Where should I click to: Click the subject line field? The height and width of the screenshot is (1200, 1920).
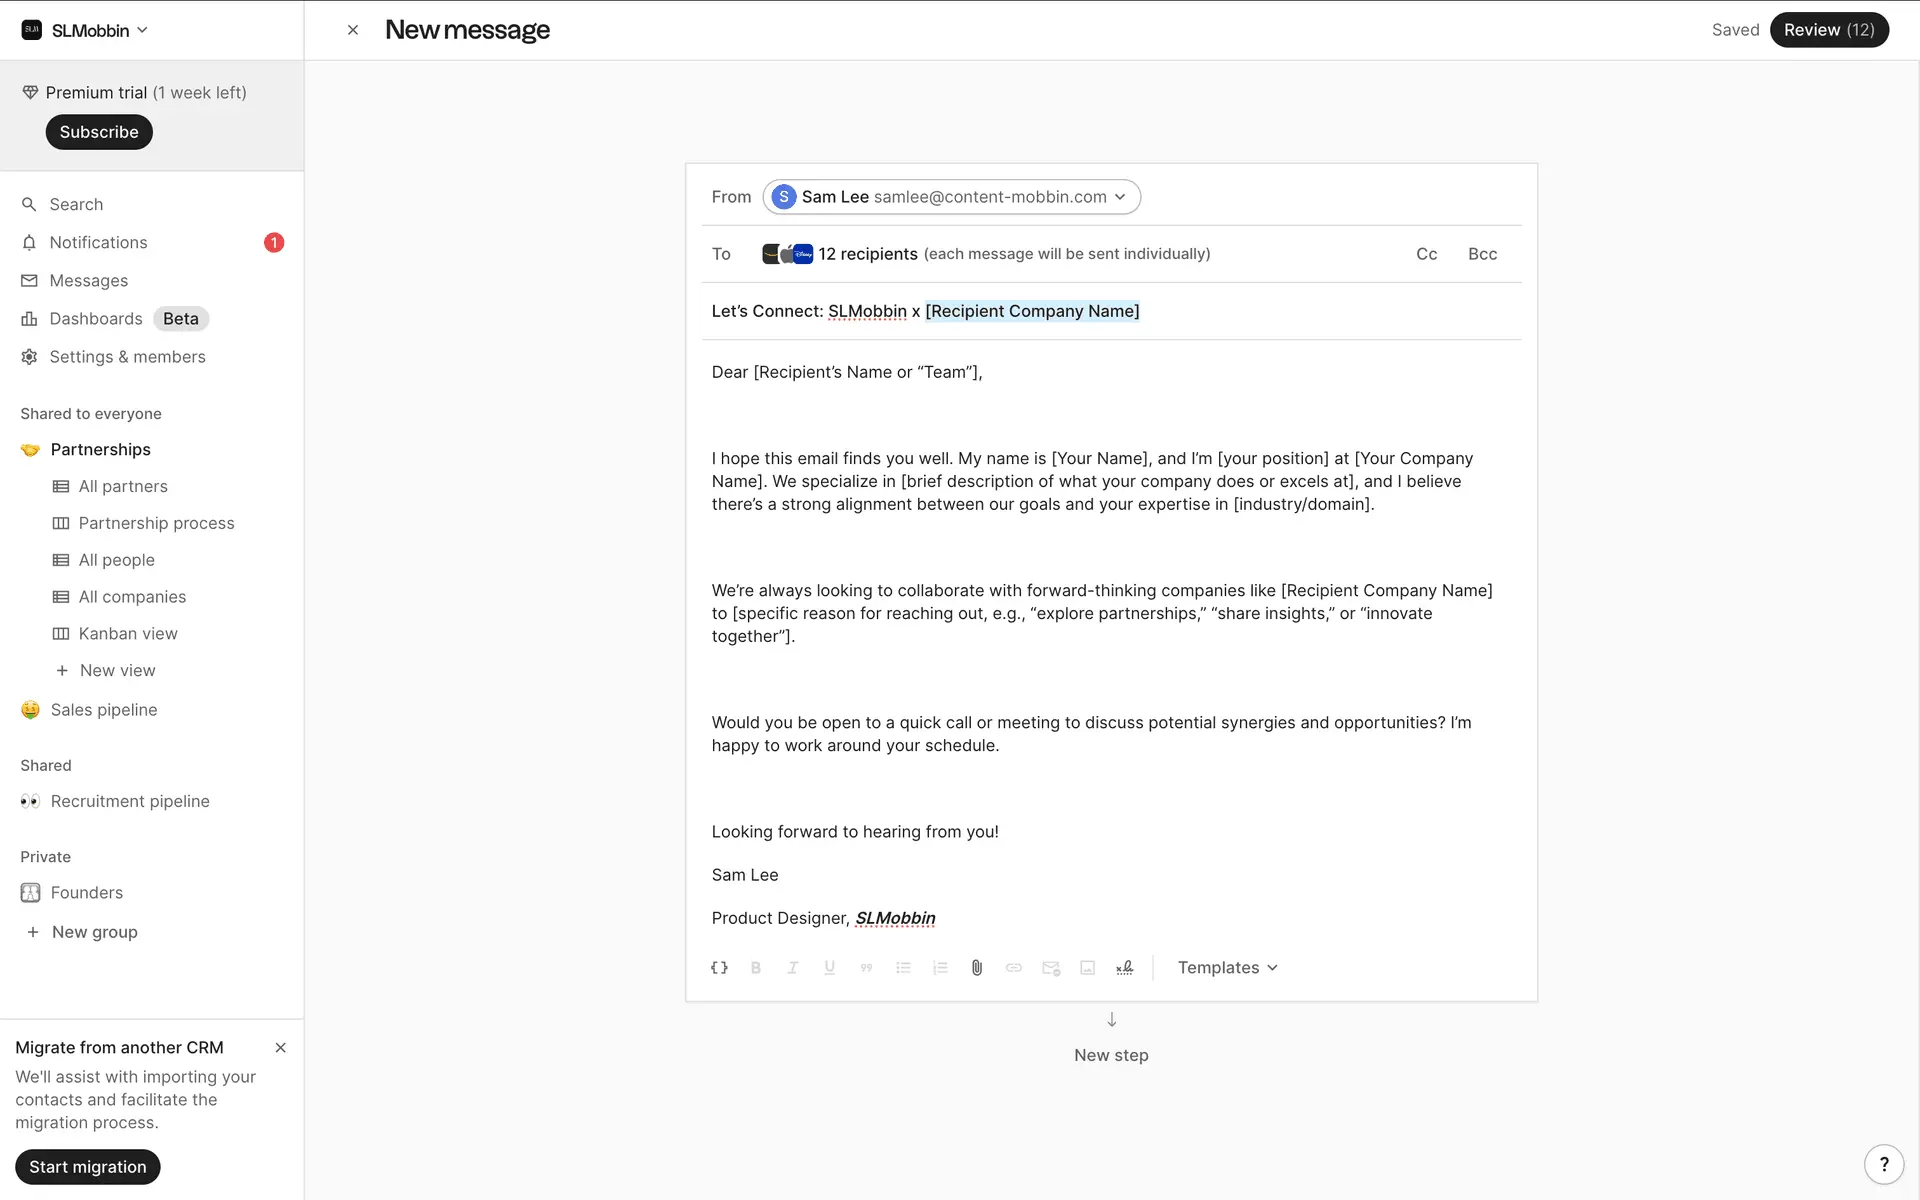(1300, 311)
